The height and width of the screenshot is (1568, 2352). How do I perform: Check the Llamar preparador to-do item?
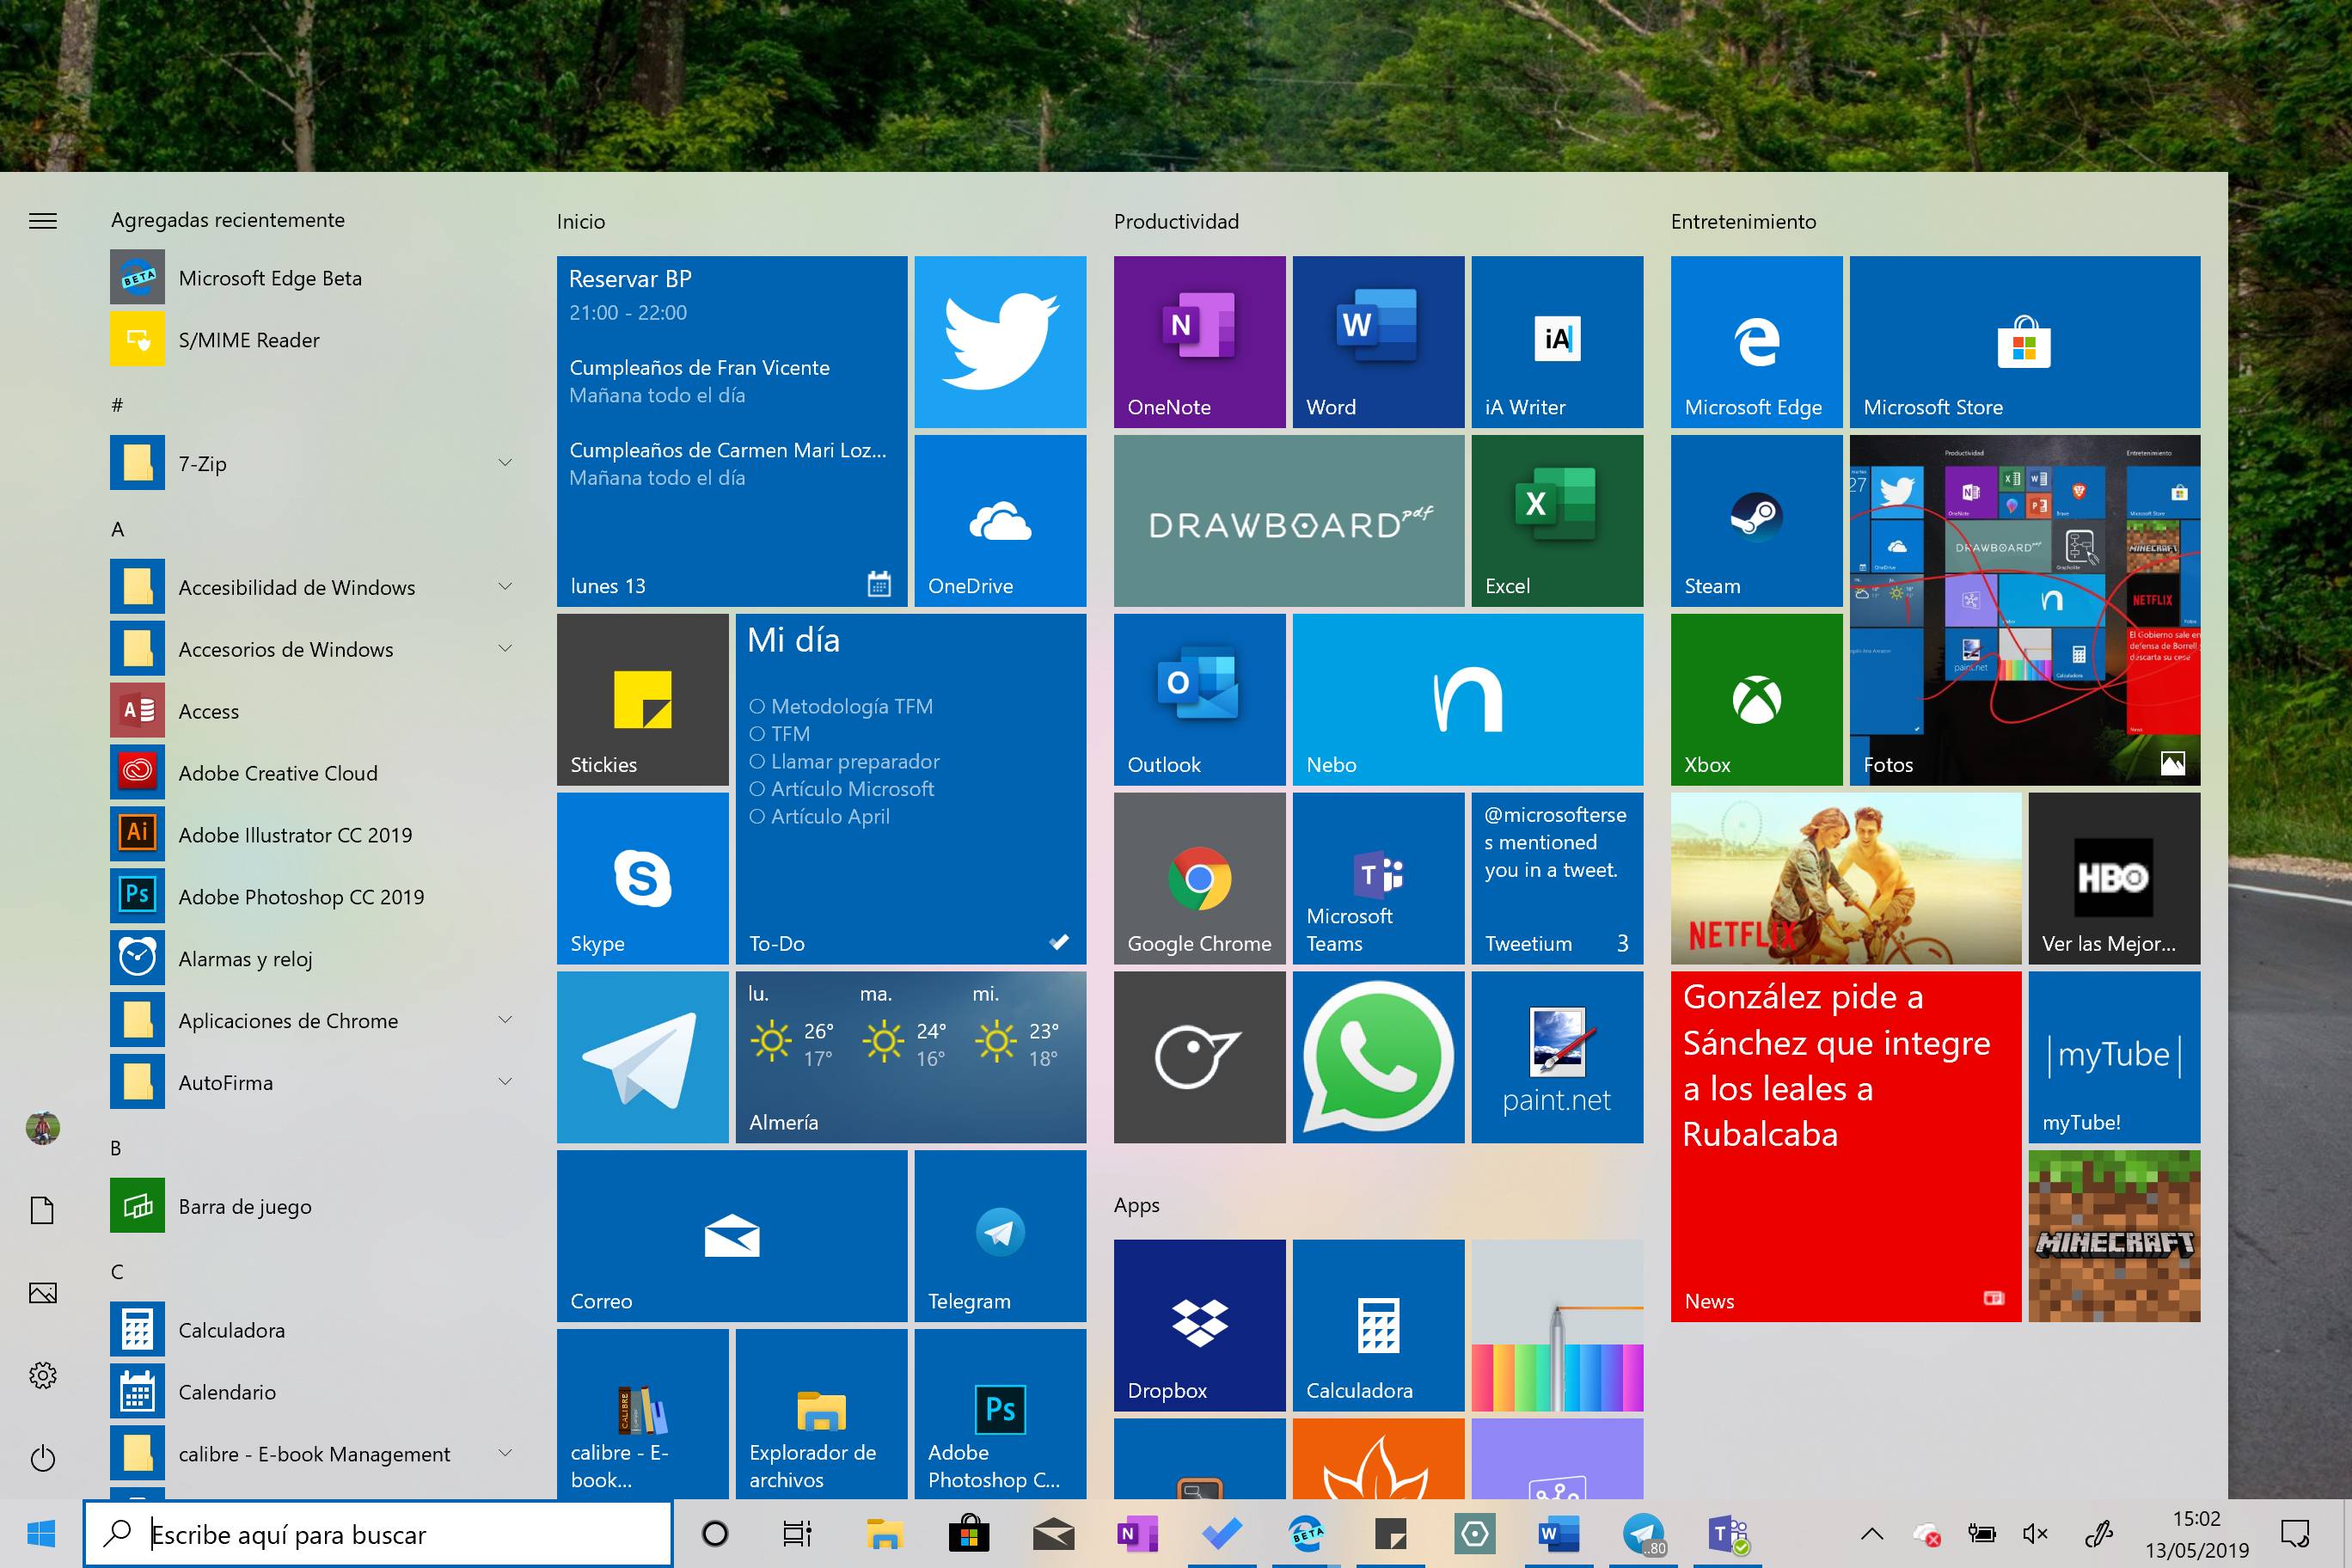[758, 761]
